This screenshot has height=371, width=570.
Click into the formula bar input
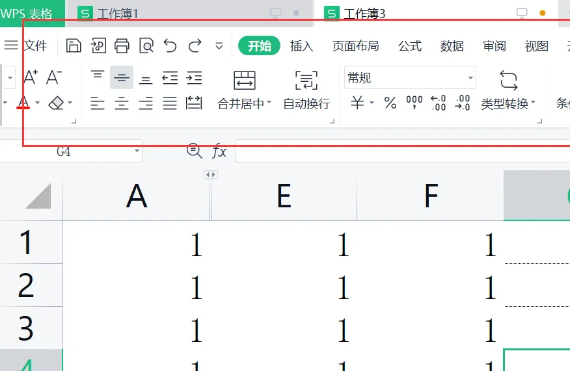coord(403,151)
